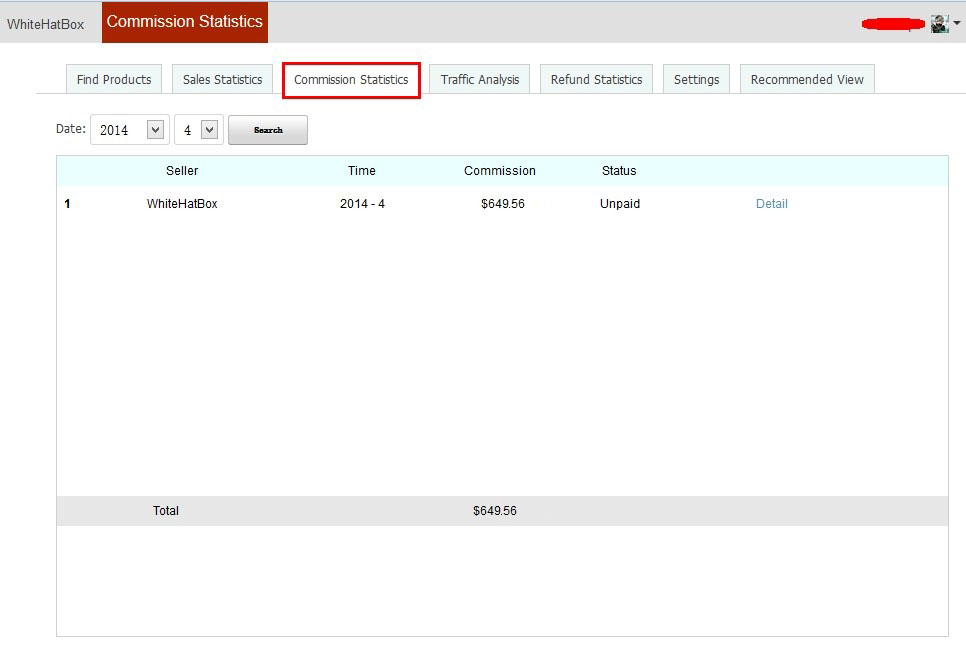
Task: Go to the Traffic Analysis tab
Action: 480,80
